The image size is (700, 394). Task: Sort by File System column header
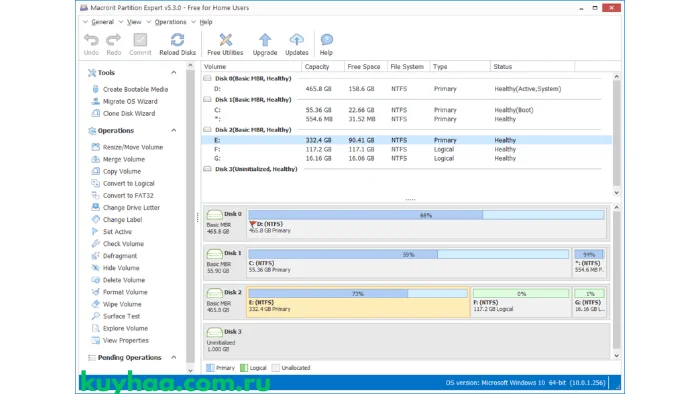coord(408,66)
